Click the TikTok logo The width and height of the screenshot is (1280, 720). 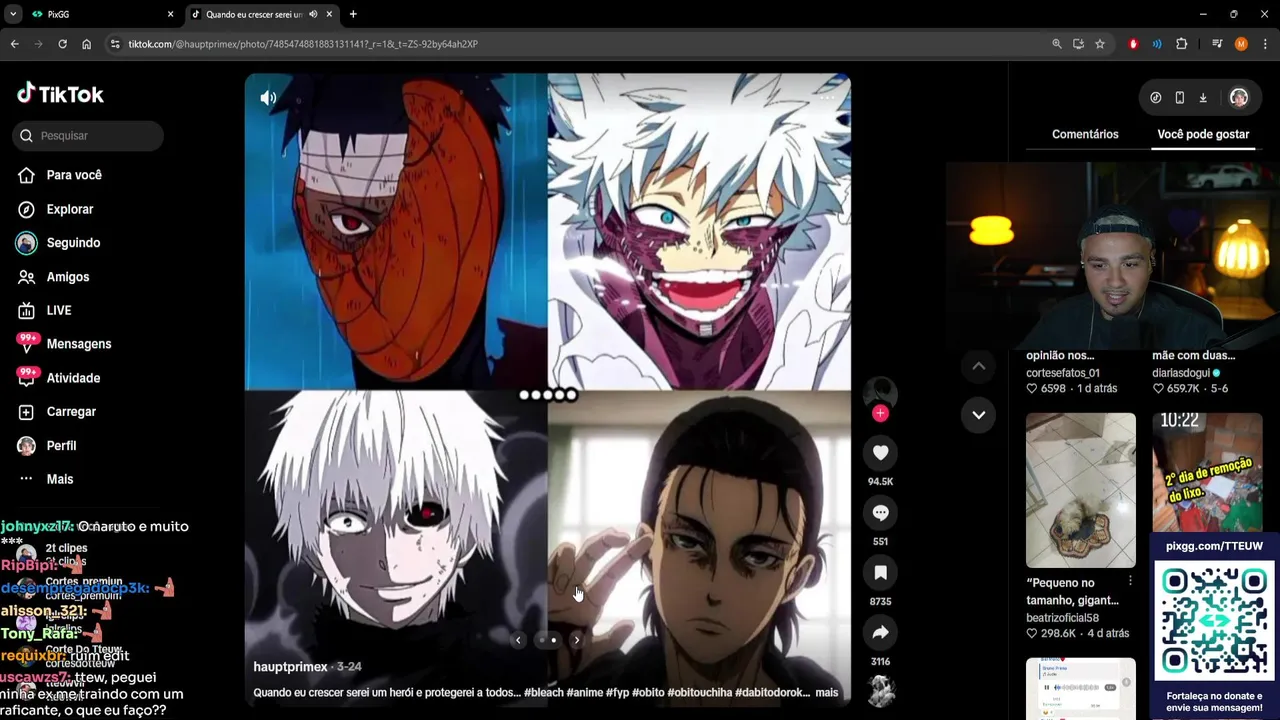[60, 94]
